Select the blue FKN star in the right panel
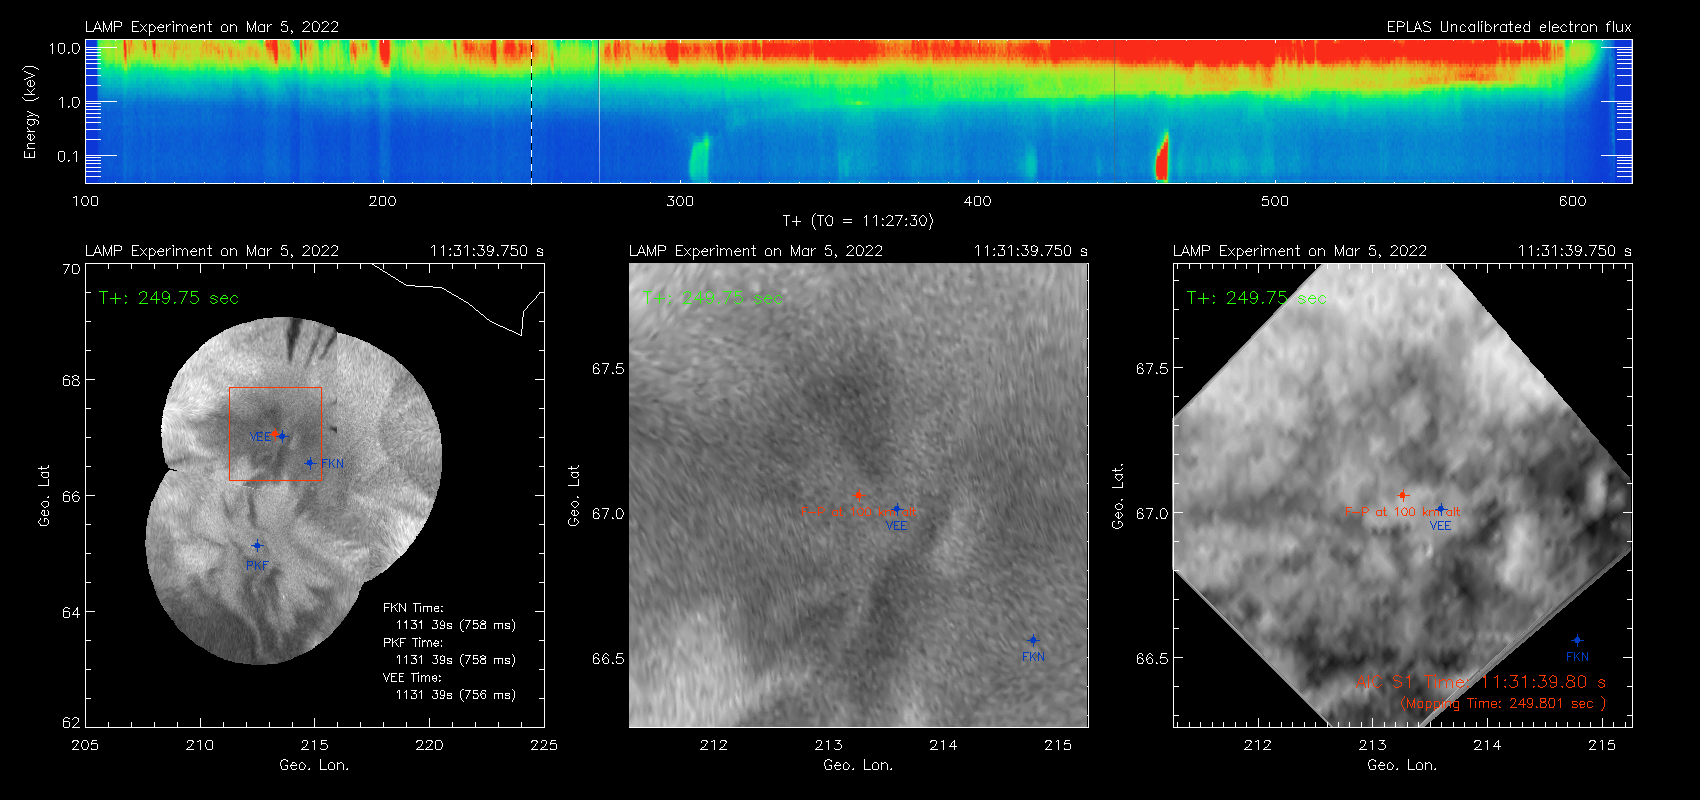 click(1577, 640)
